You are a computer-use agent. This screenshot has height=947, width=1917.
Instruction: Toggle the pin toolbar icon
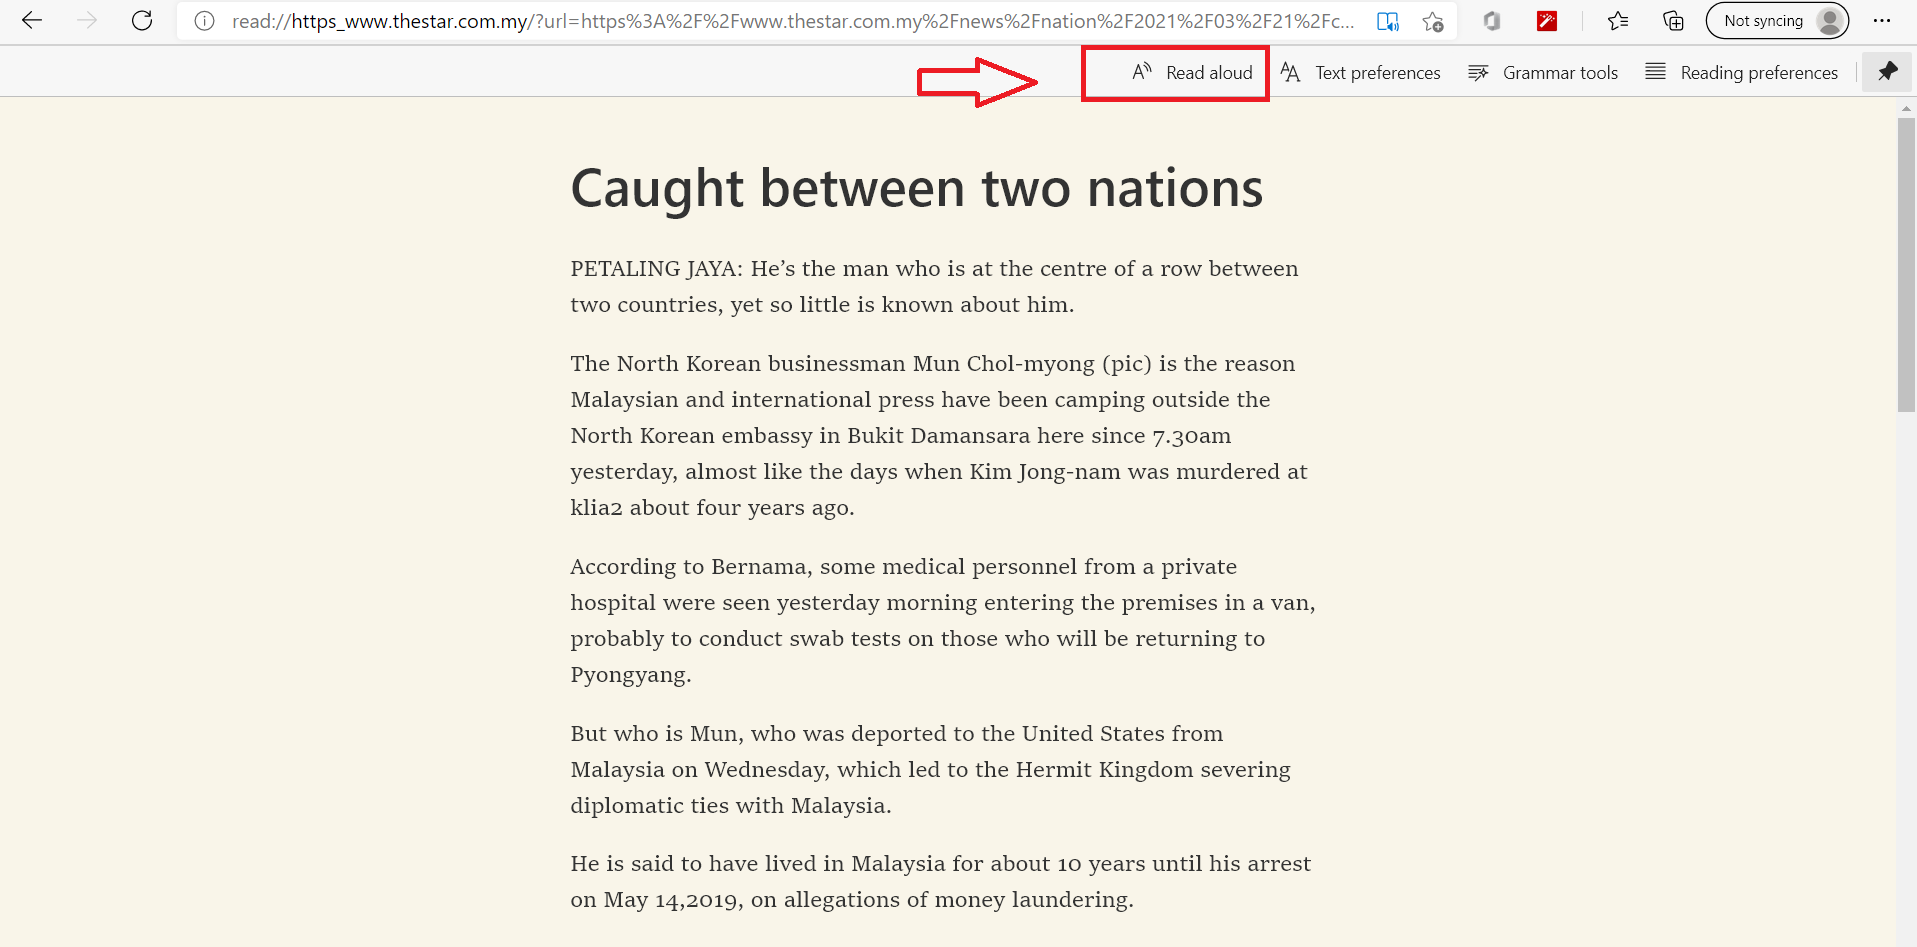[1887, 72]
